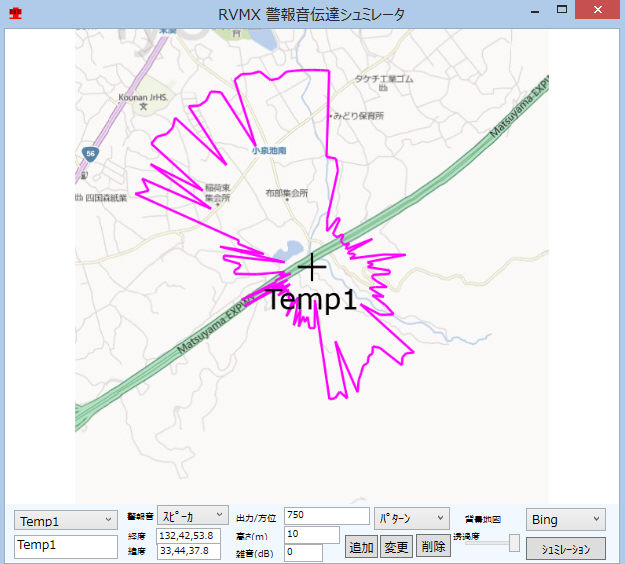Open the パターン dropdown

point(411,519)
